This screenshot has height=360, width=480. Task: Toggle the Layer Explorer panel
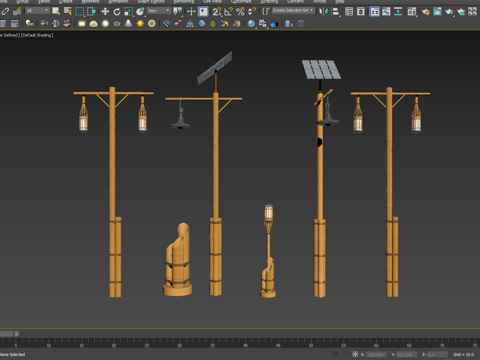[361, 12]
